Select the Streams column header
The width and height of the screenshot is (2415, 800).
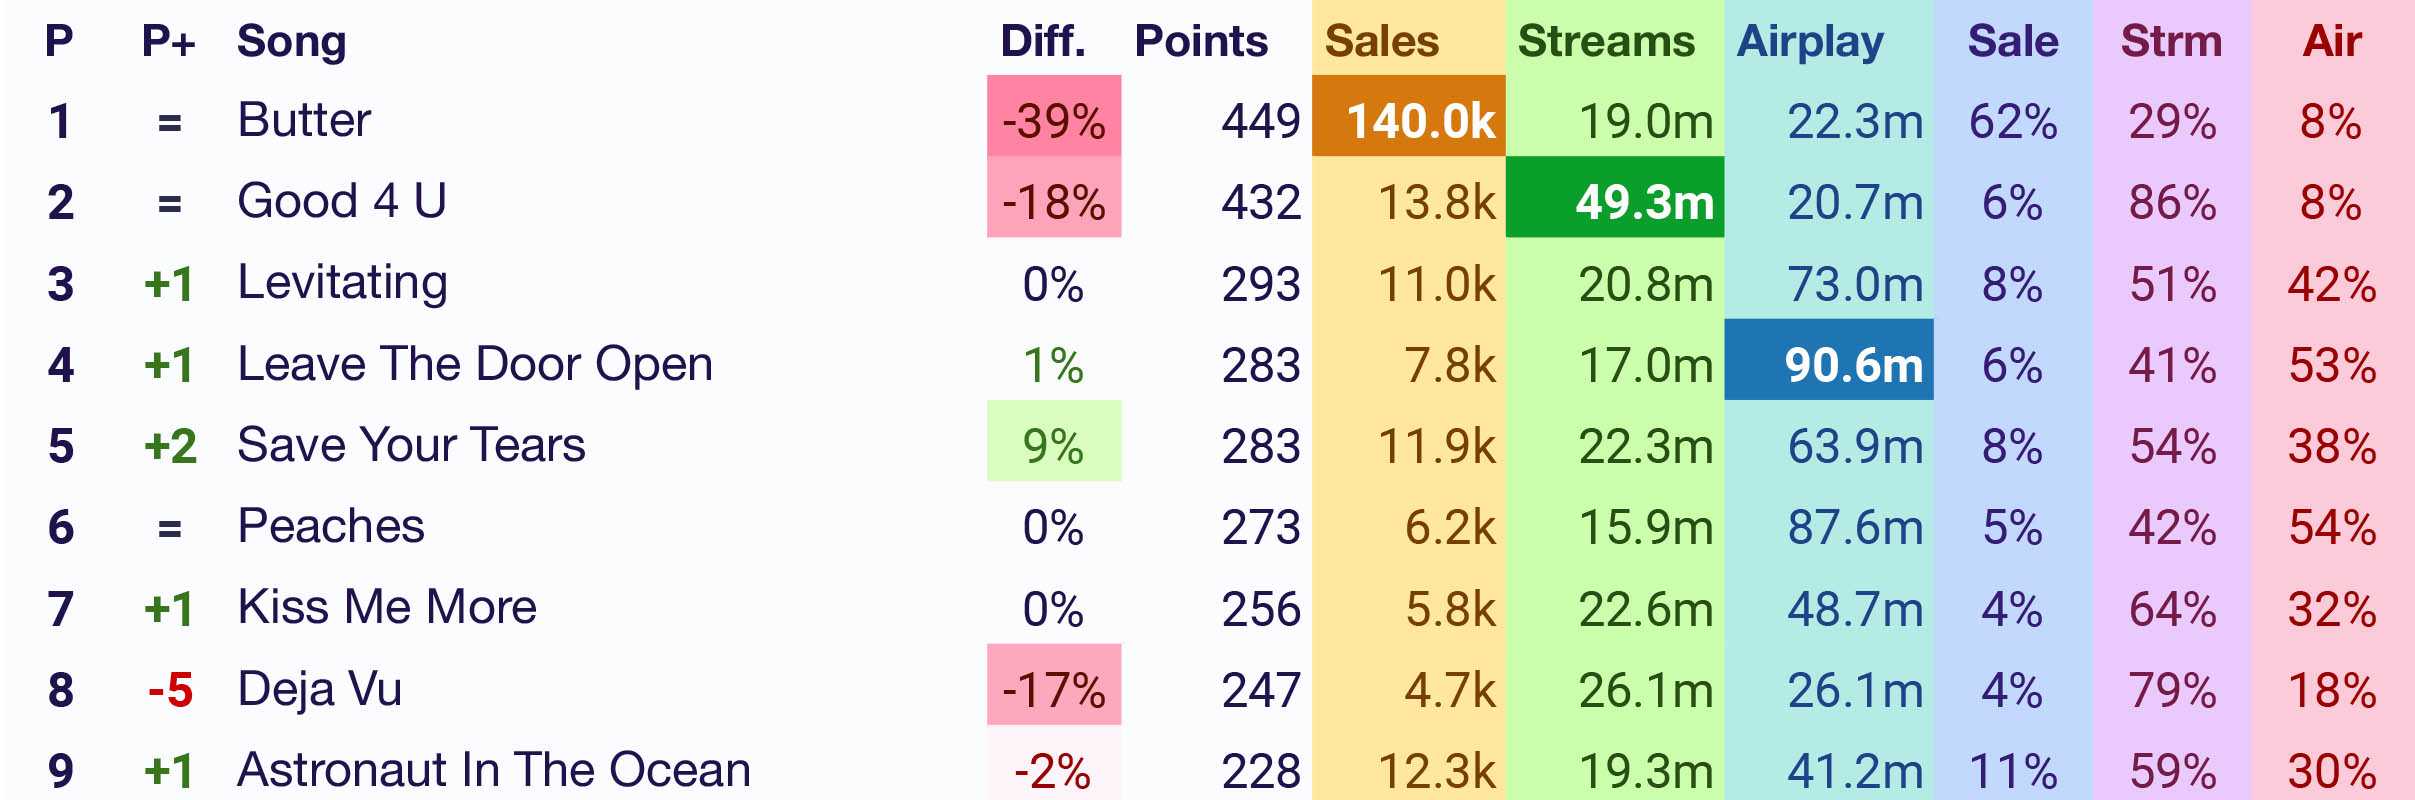pos(1605,42)
